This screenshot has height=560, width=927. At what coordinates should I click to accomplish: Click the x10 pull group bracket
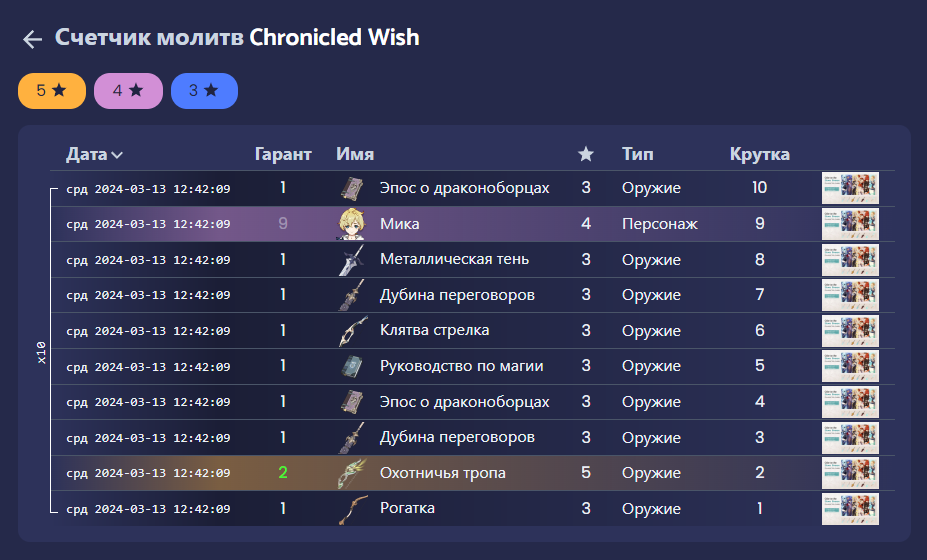[x=42, y=350]
